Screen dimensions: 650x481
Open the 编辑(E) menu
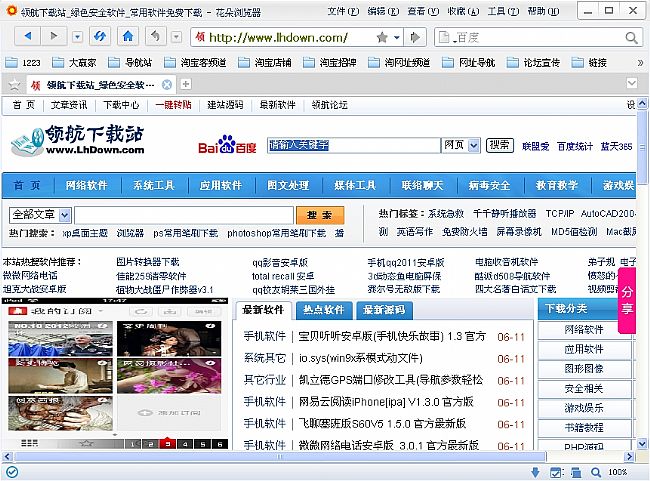383,12
